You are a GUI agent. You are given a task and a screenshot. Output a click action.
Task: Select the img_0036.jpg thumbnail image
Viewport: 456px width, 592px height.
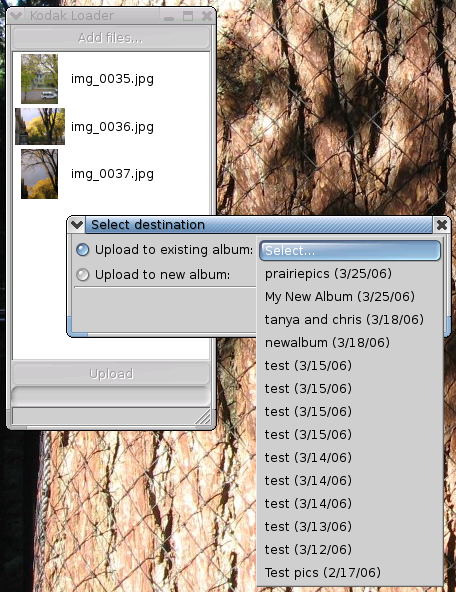[x=40, y=126]
